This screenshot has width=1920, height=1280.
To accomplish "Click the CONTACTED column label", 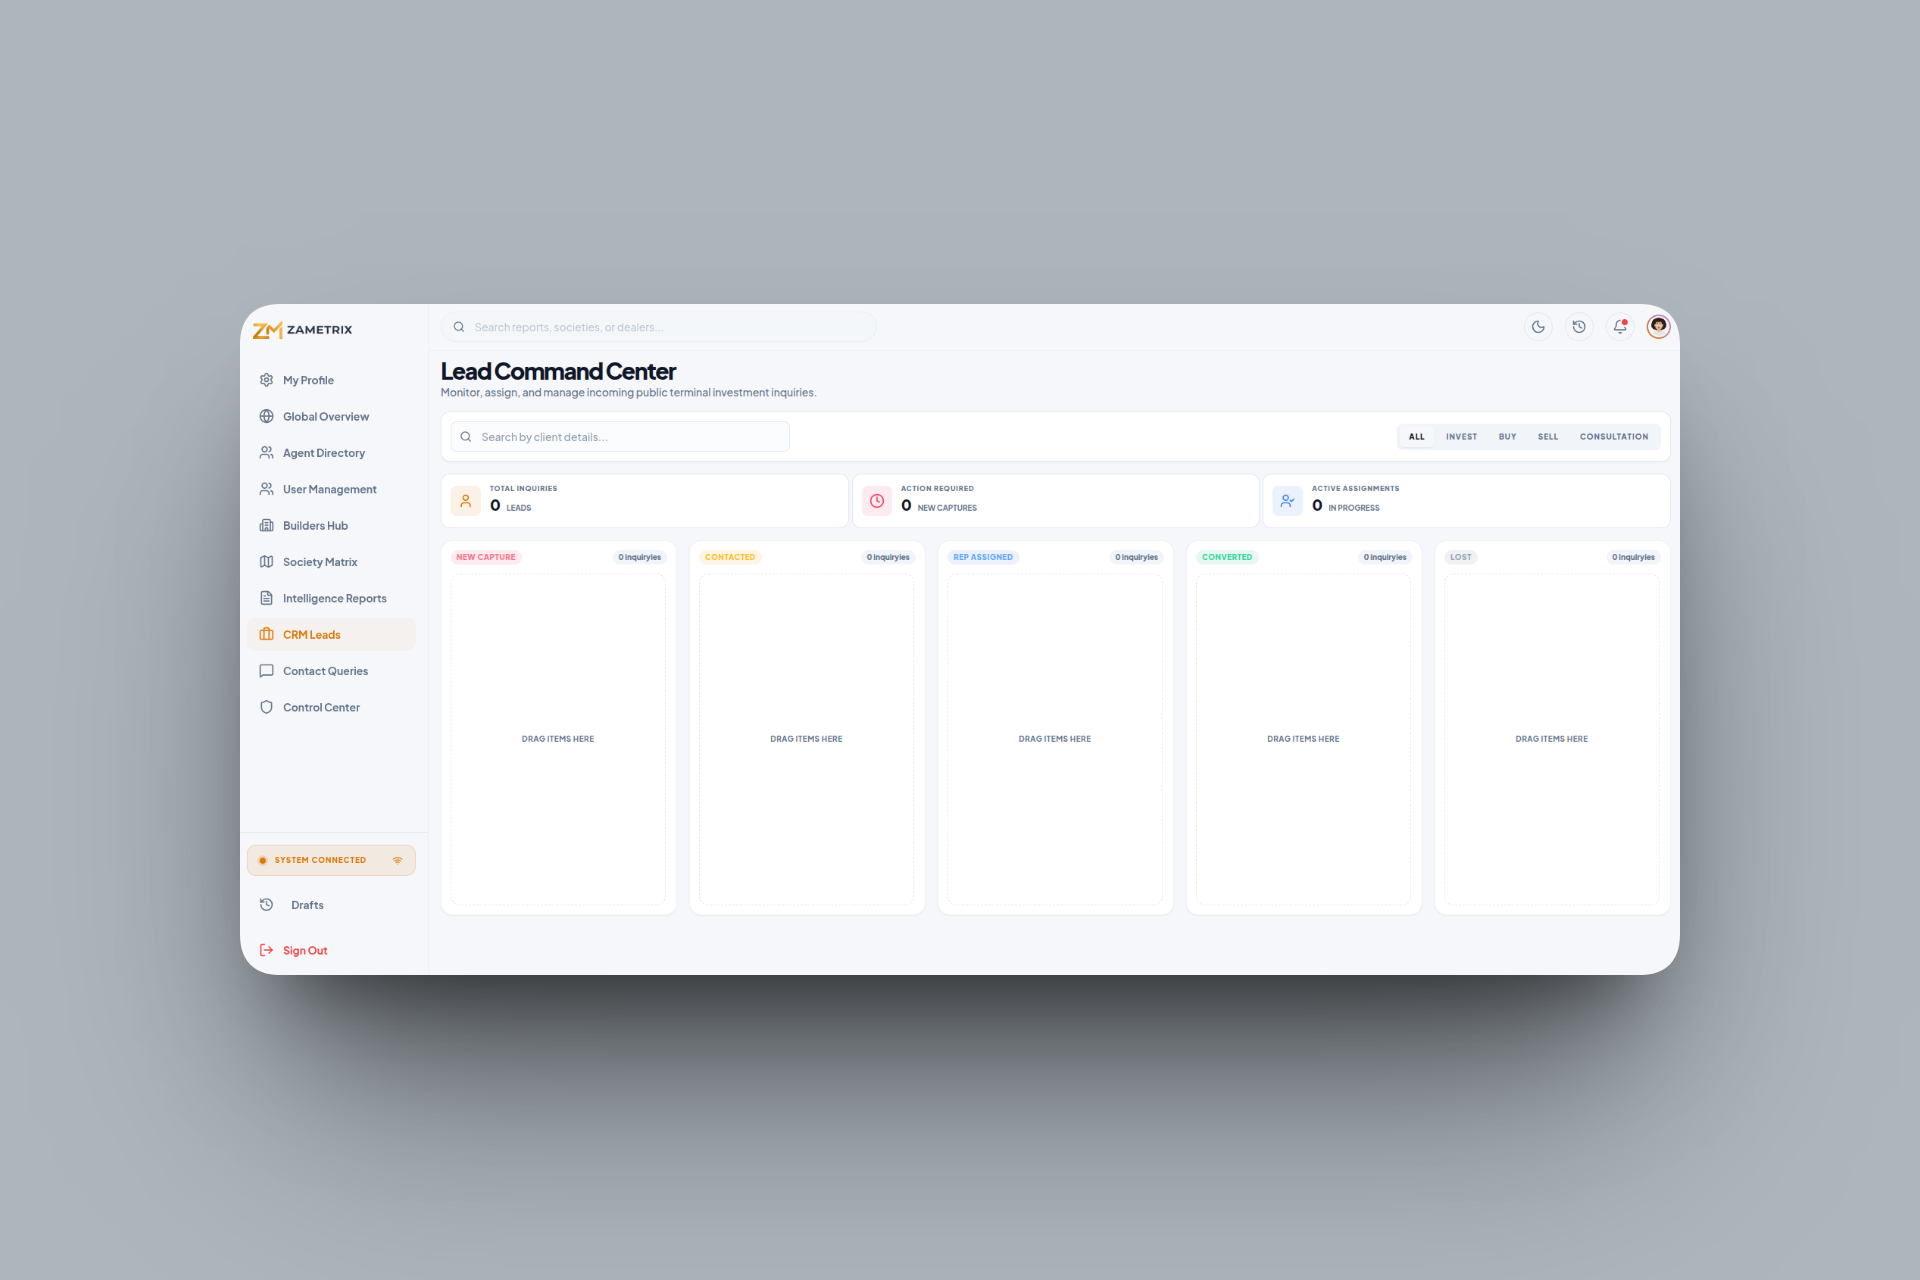I will coord(730,557).
